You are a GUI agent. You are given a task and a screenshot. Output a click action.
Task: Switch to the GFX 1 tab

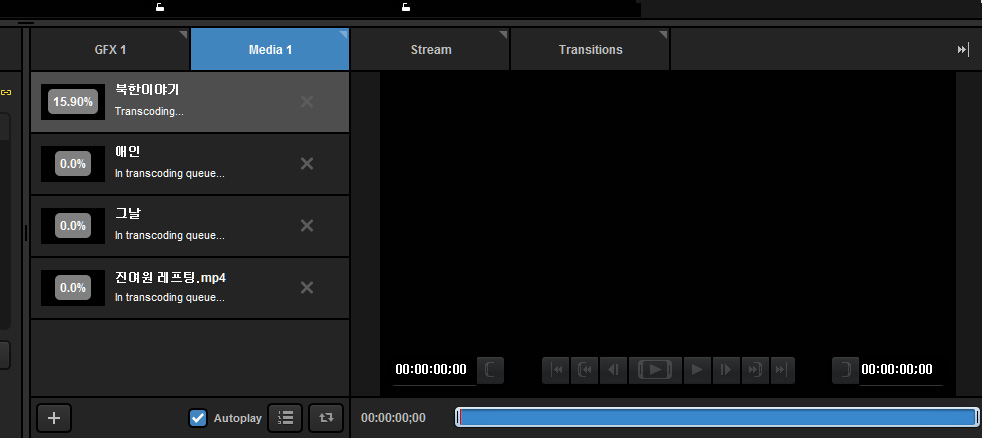pos(110,50)
